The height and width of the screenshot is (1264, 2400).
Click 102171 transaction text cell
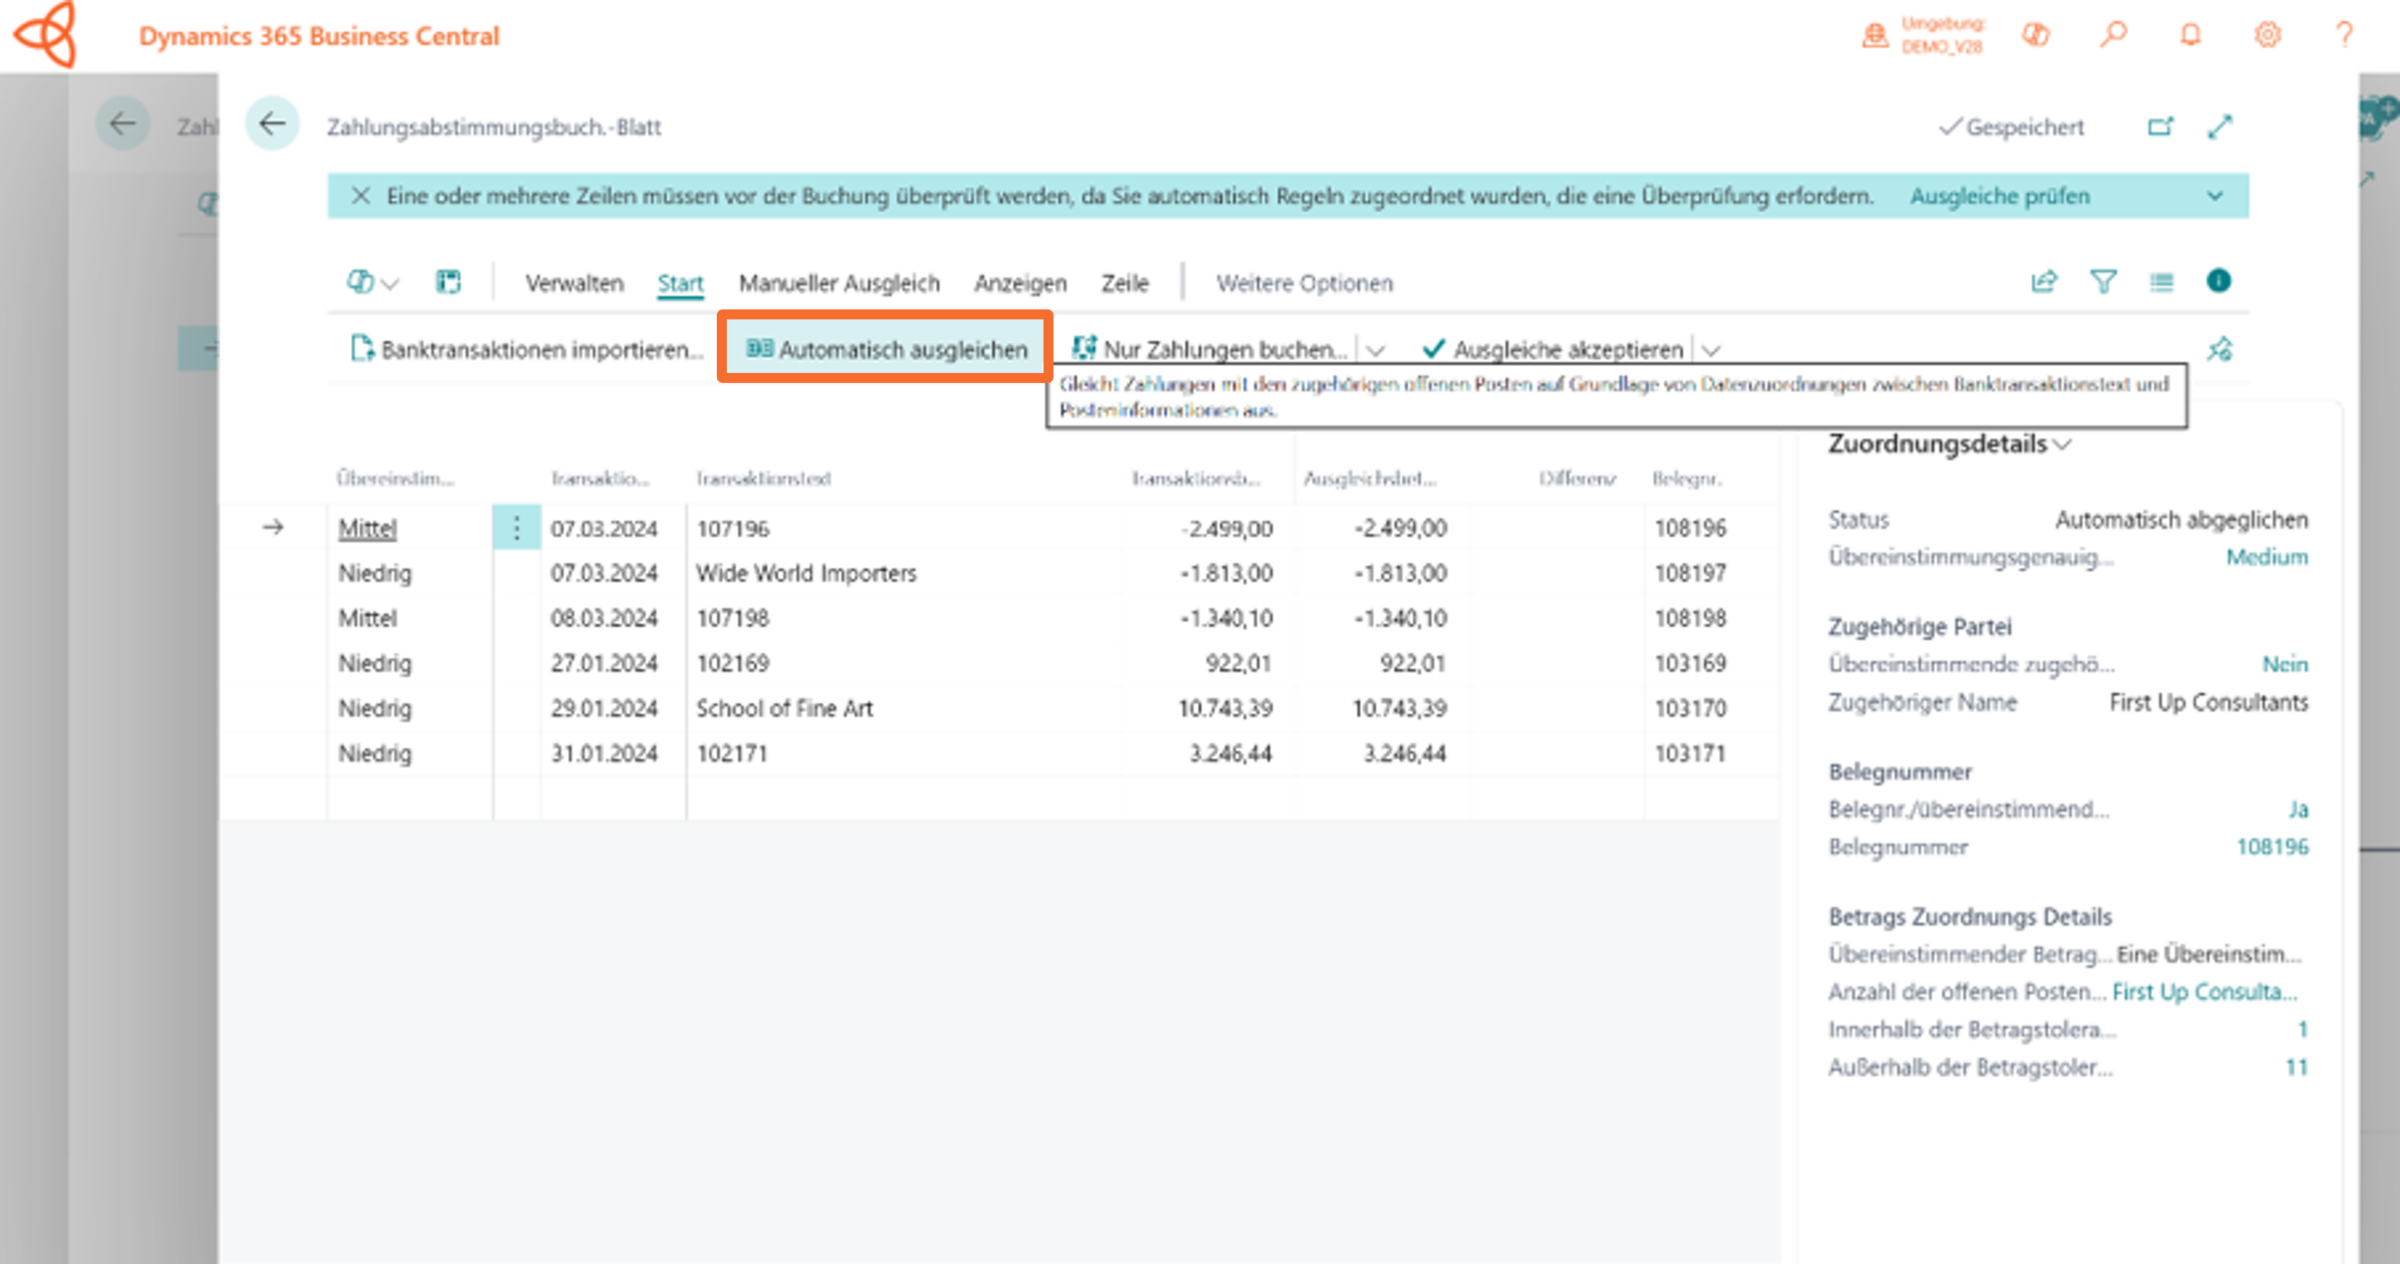click(732, 753)
